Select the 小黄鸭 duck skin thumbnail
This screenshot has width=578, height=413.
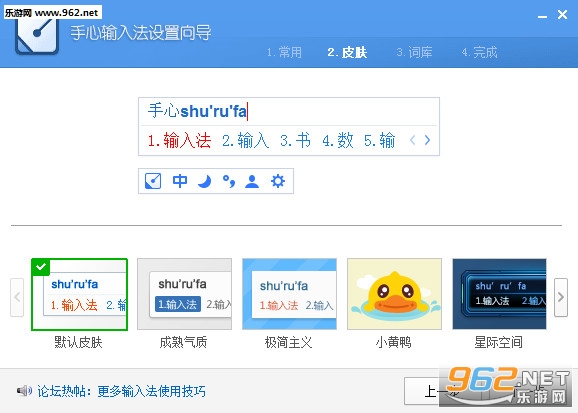pyautogui.click(x=394, y=294)
